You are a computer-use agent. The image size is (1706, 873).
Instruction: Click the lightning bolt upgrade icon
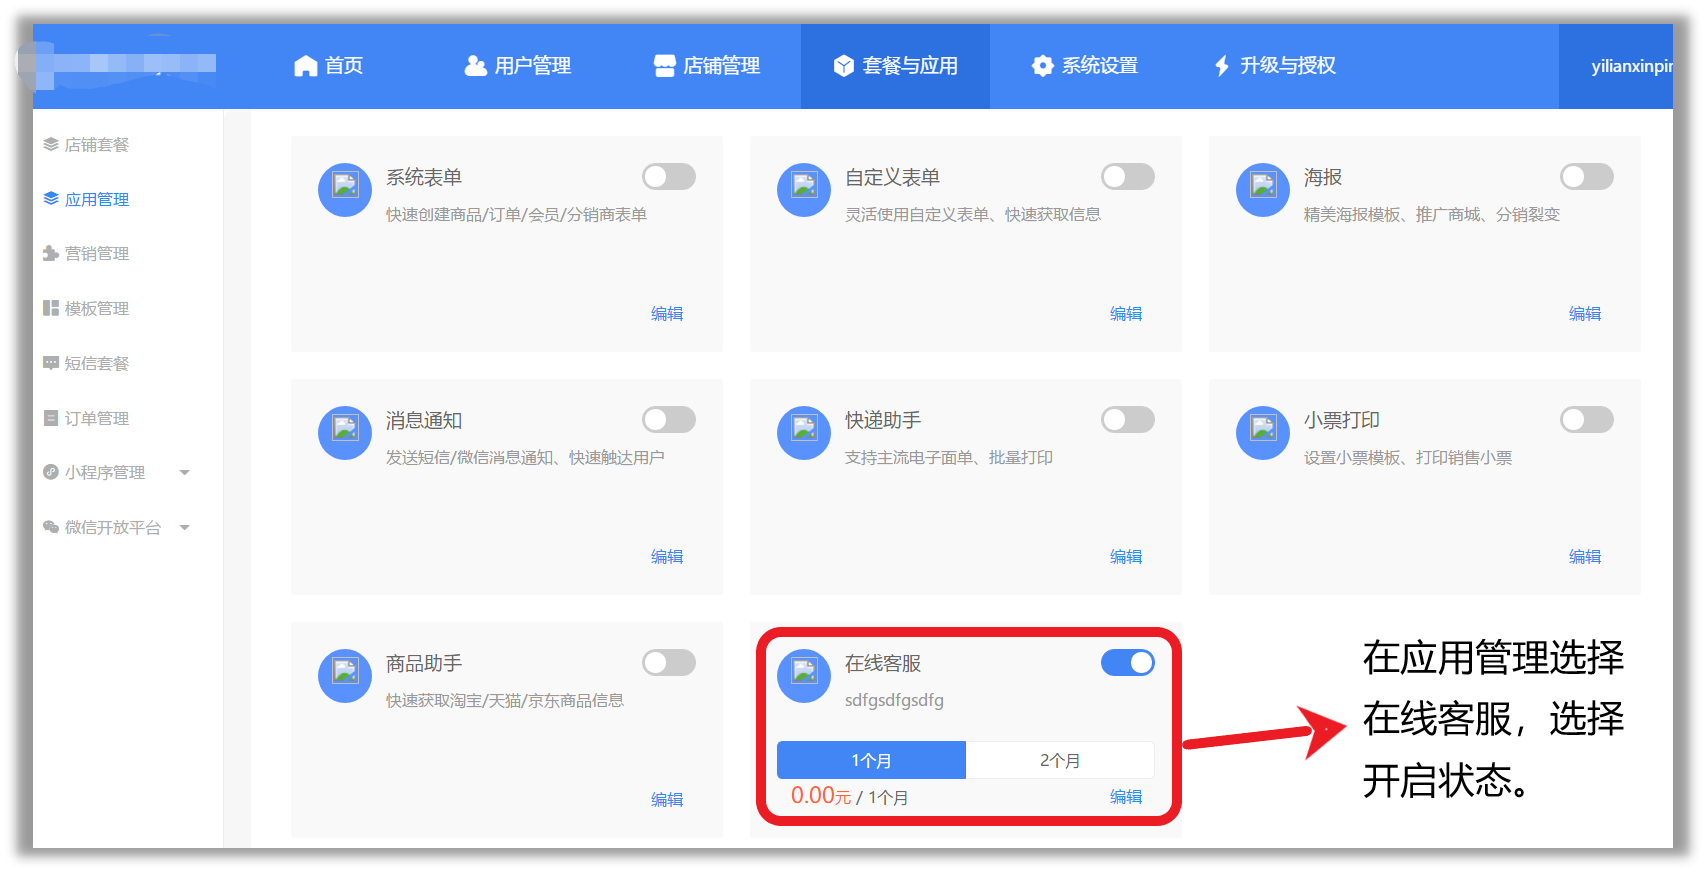coord(1222,66)
